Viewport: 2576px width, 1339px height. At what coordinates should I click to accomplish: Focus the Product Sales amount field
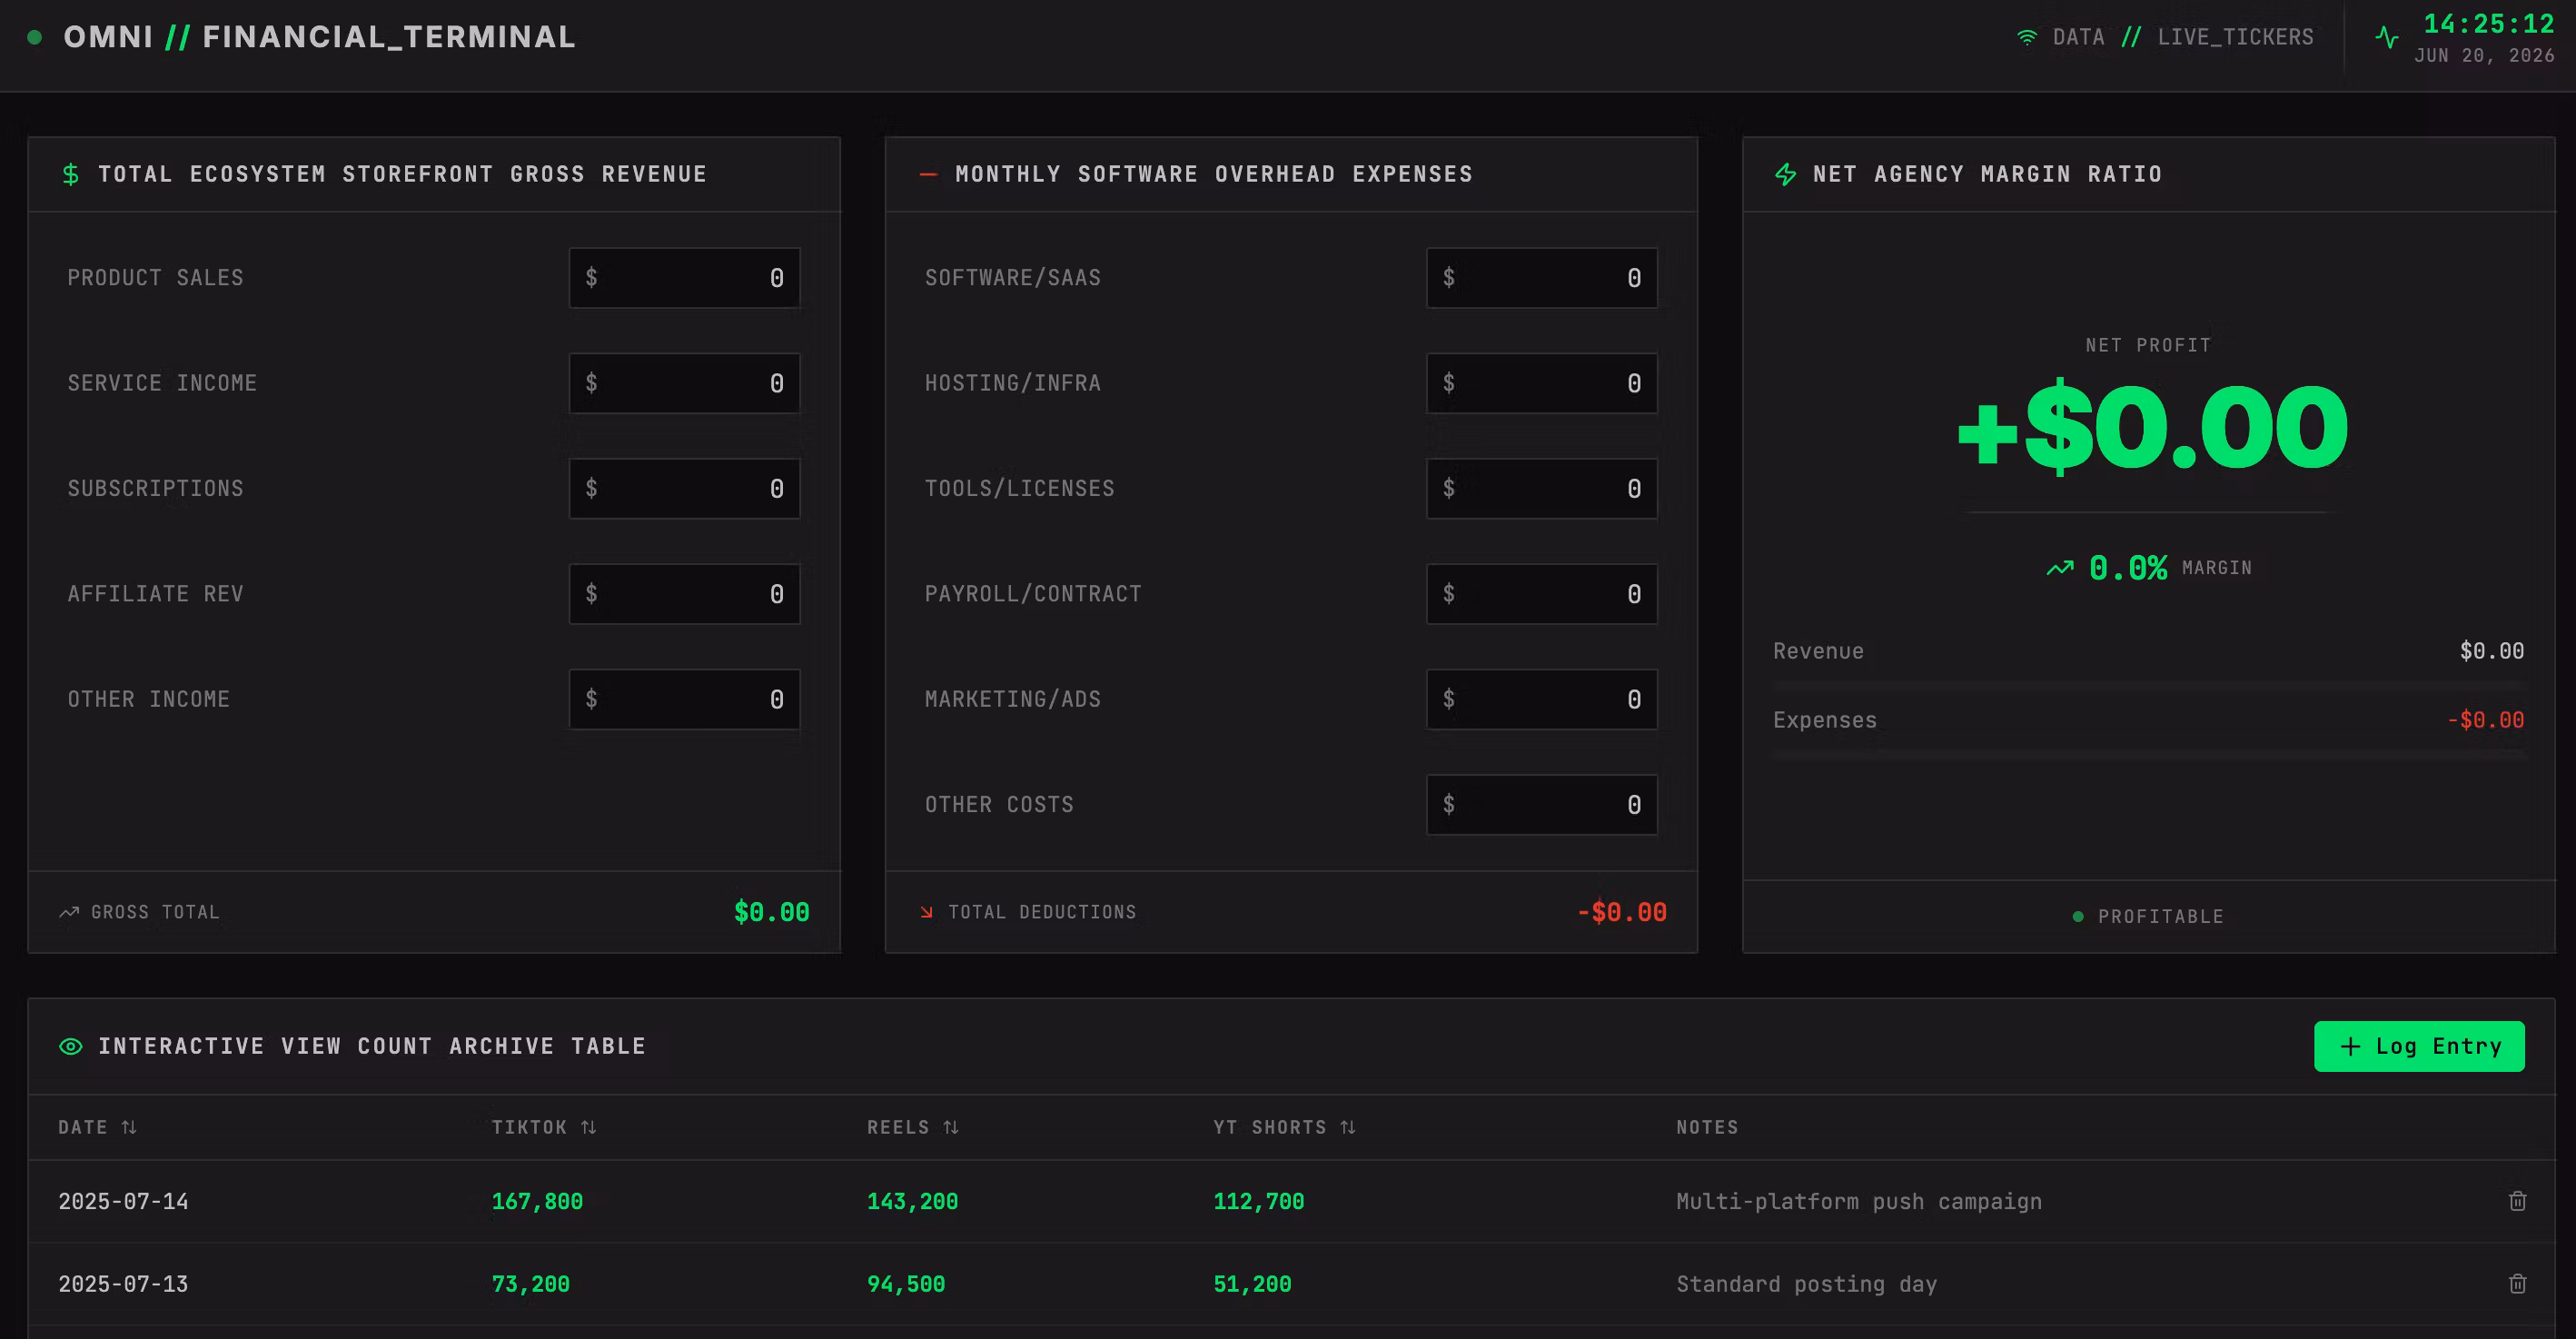pos(685,278)
